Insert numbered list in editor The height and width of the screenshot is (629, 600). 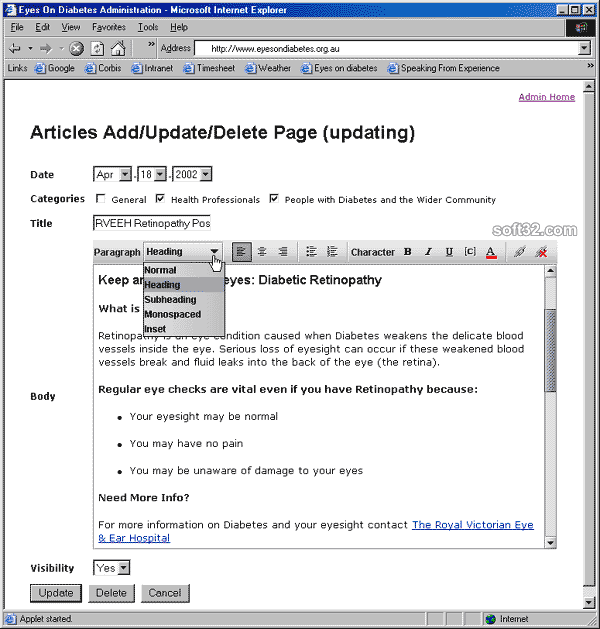click(332, 252)
